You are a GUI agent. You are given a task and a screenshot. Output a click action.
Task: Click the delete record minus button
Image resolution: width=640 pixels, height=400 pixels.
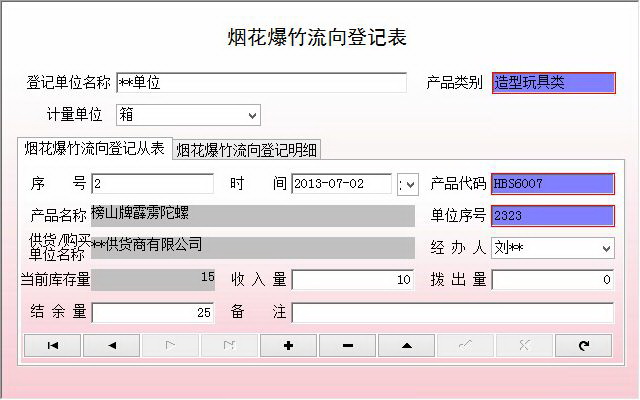[x=348, y=346]
